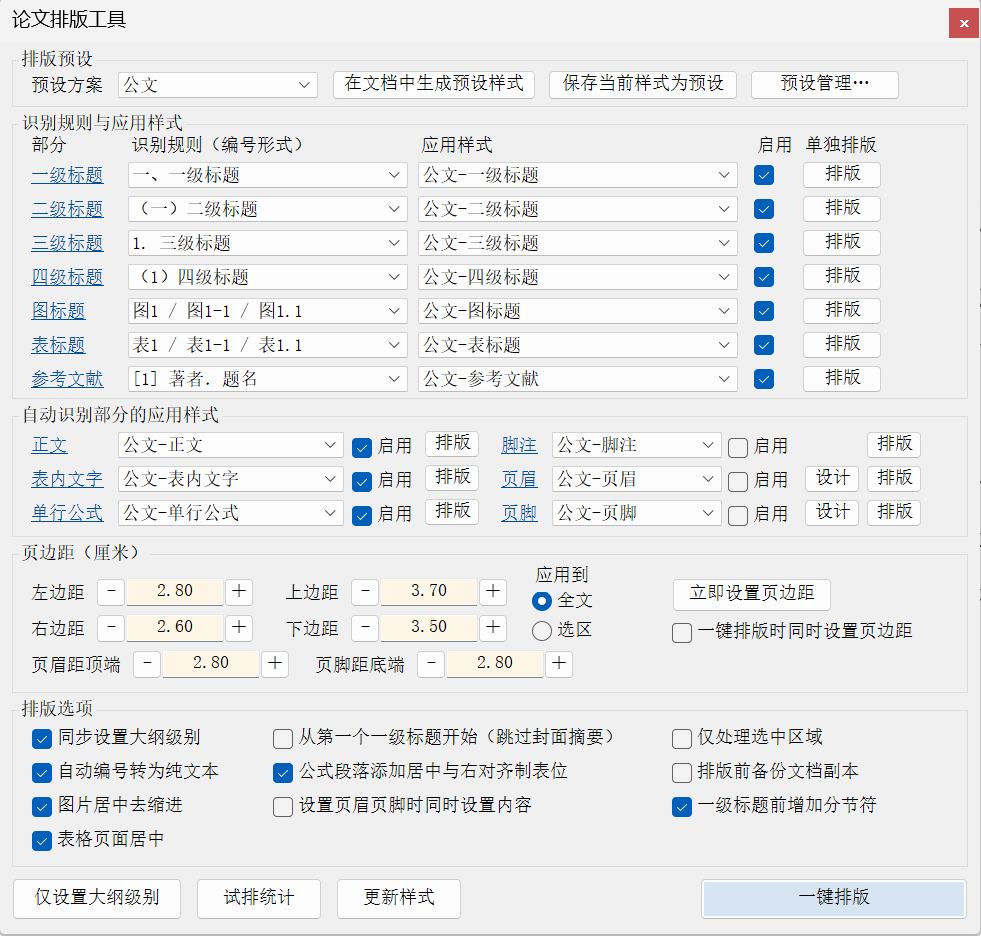Enable the 脚注 启用 checkbox
This screenshot has width=981, height=936.
(x=738, y=447)
